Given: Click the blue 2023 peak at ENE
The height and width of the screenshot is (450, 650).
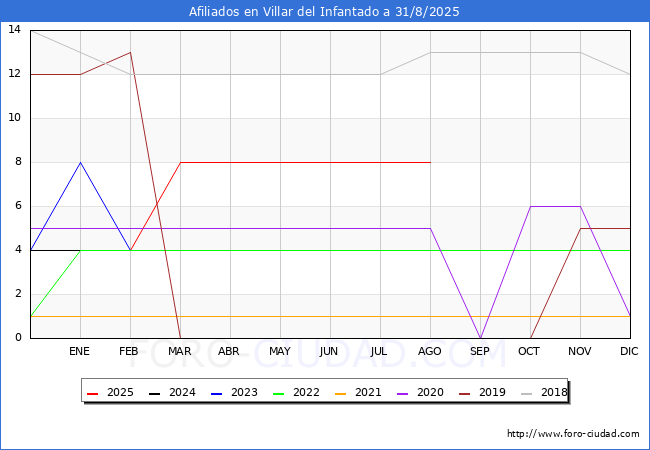Looking at the screenshot, I should coord(80,162).
